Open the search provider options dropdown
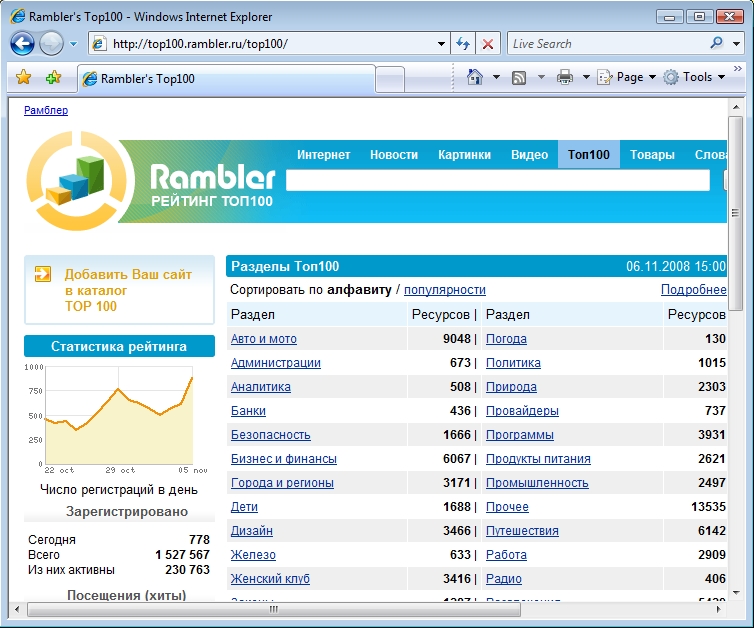Screen dimensions: 754x628 736,44
